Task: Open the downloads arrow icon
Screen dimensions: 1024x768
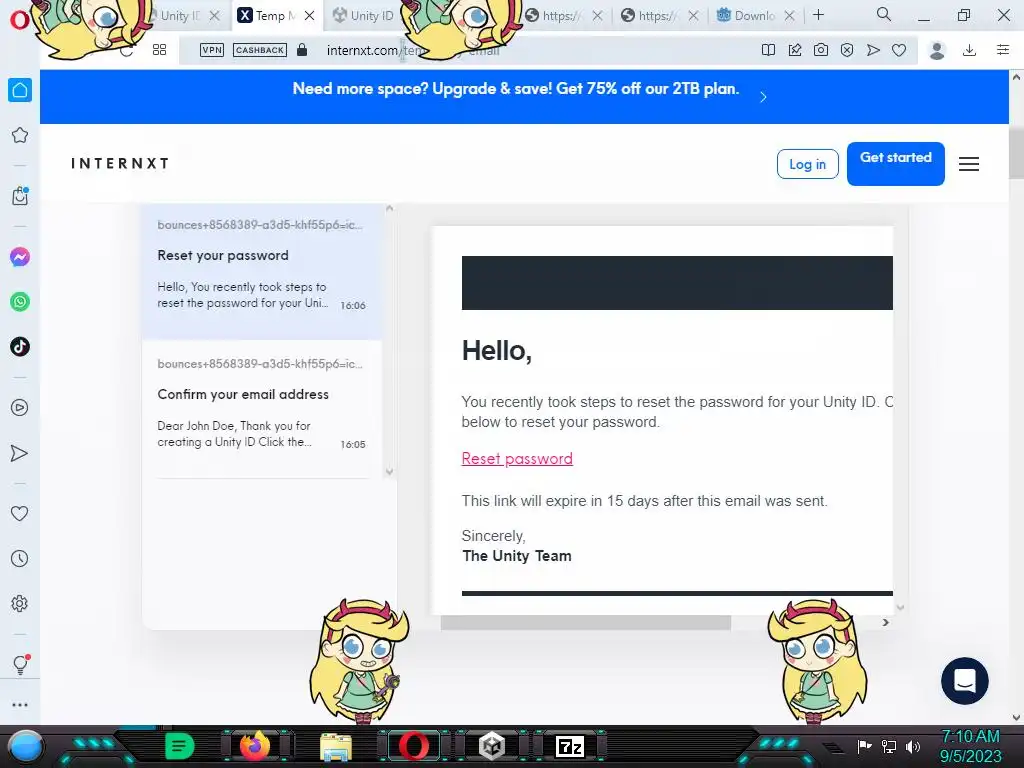Action: pos(970,50)
